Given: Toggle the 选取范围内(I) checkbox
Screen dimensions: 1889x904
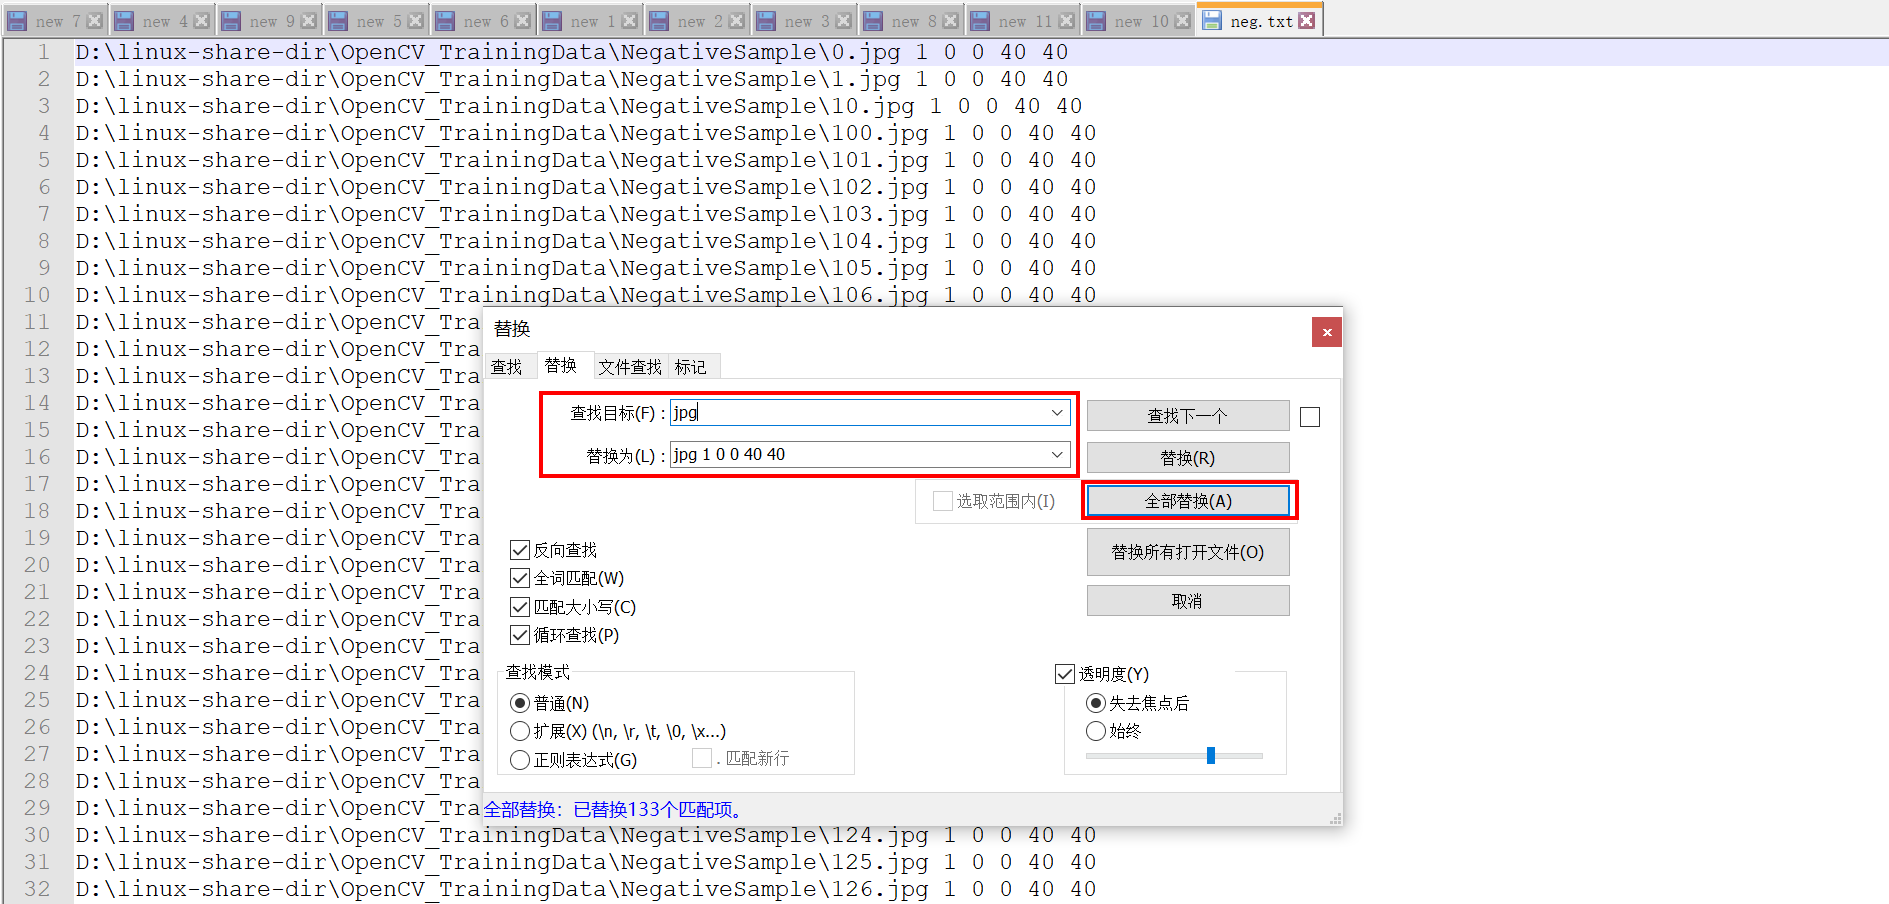Looking at the screenshot, I should coord(942,501).
